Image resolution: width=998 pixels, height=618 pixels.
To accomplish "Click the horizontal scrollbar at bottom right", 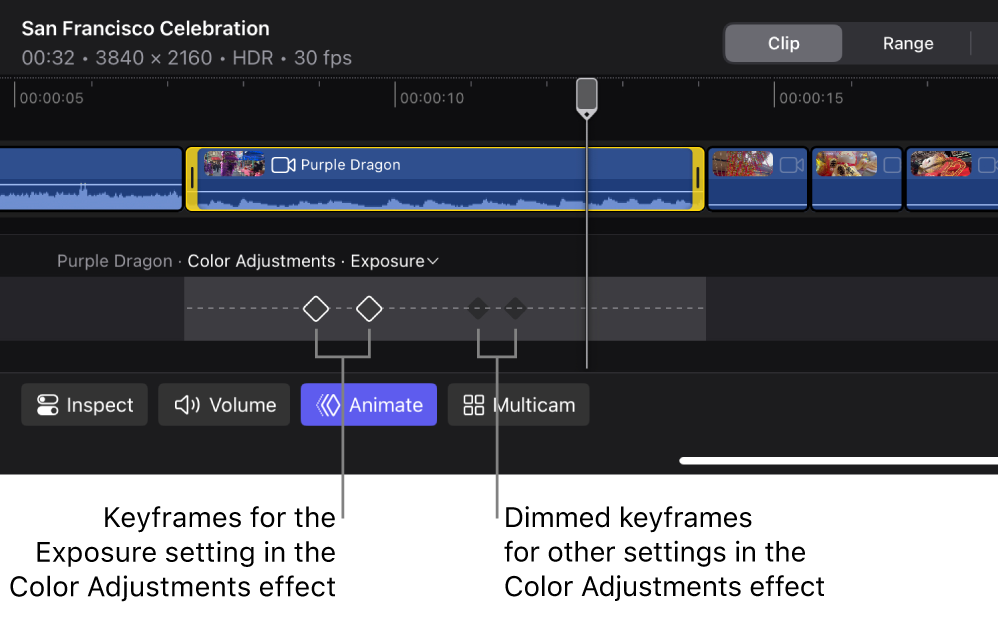I will click(x=838, y=461).
